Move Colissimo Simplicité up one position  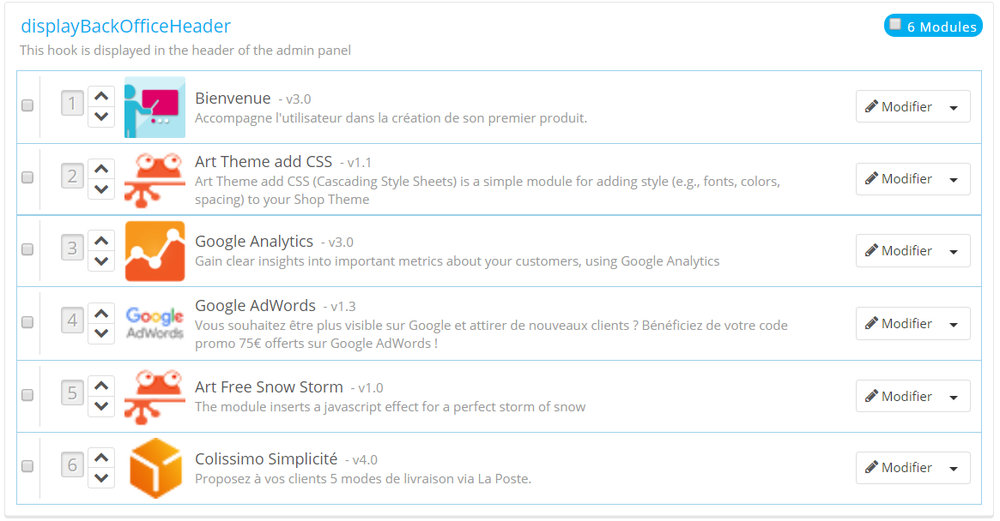(100, 457)
